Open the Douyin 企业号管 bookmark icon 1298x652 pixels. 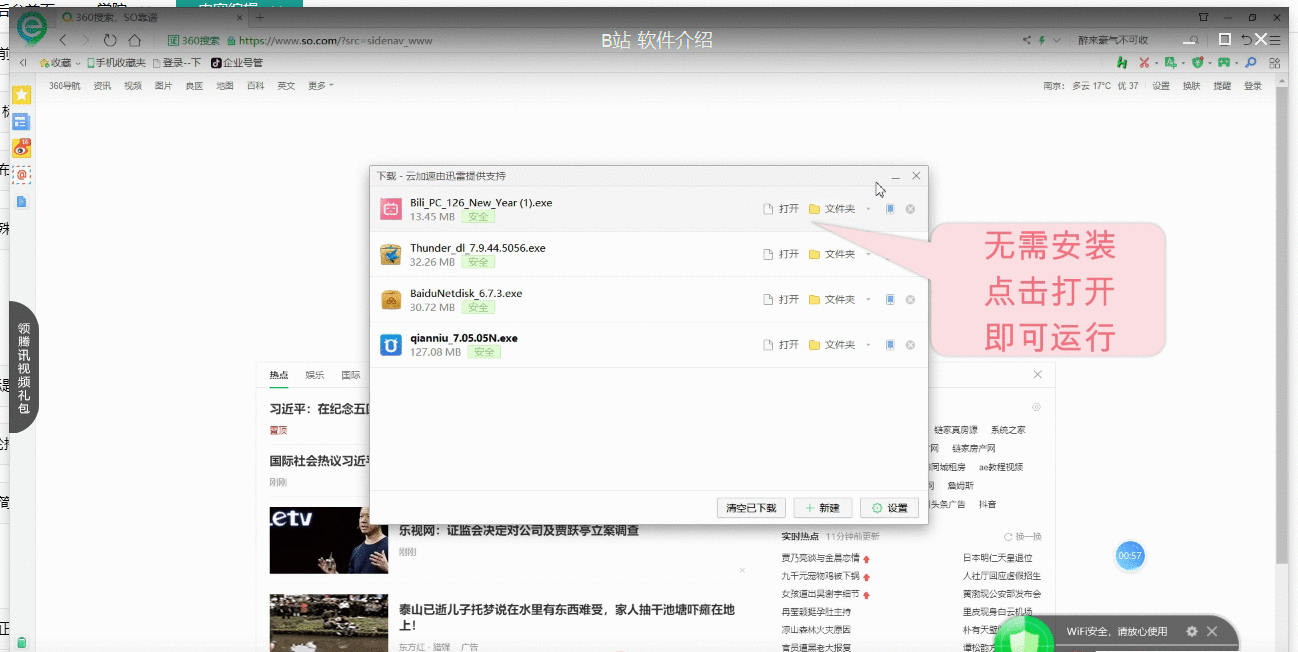coord(215,62)
